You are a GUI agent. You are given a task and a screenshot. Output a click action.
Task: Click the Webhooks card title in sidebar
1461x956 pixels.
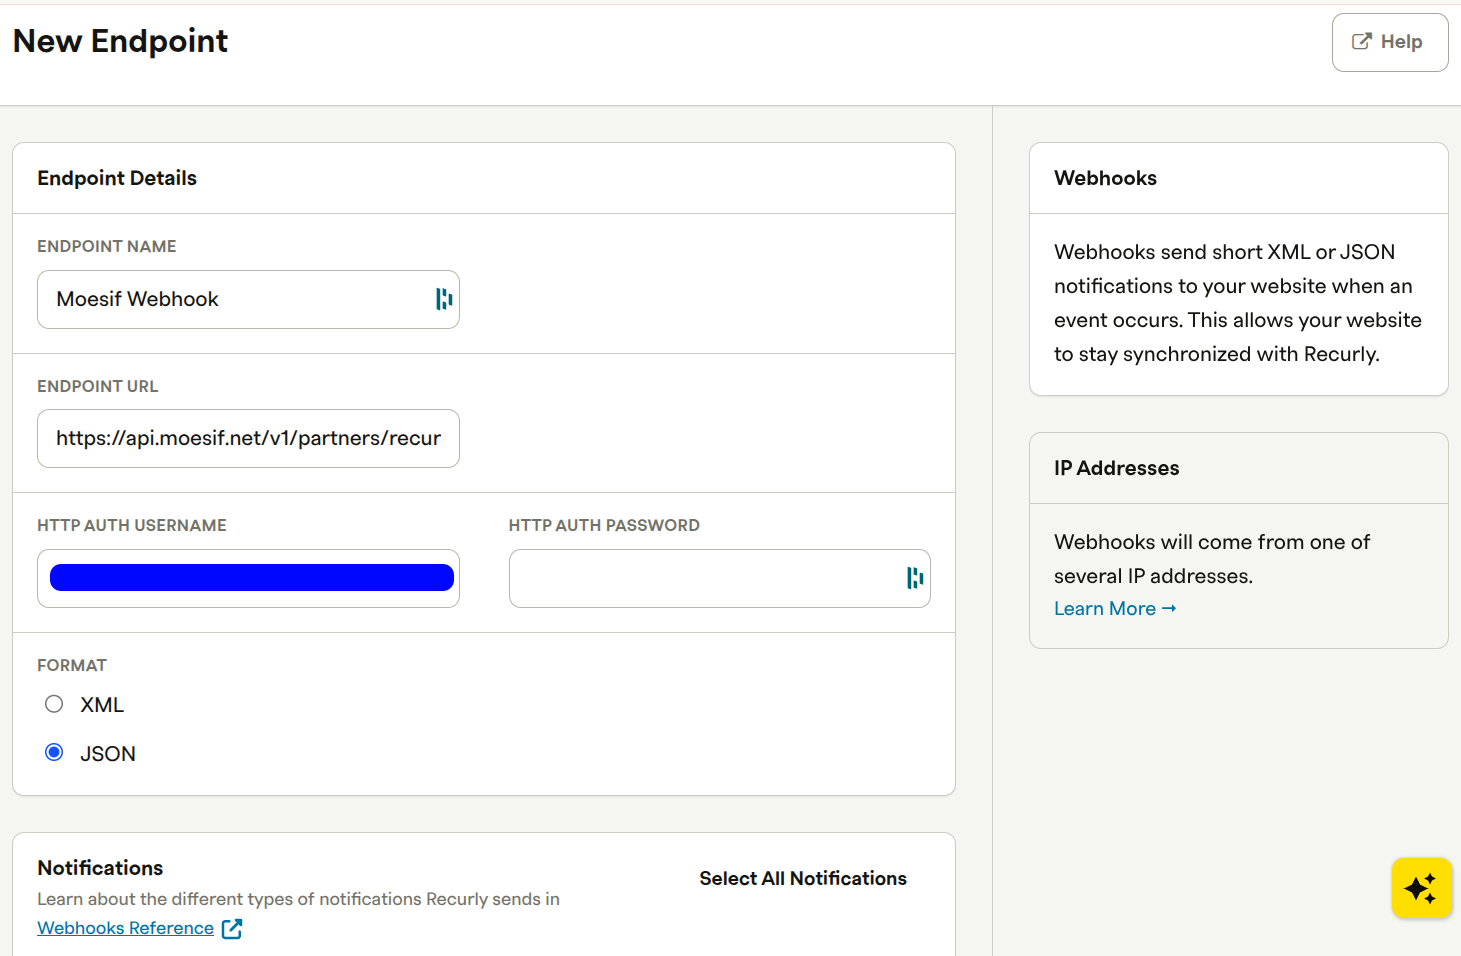(1105, 178)
